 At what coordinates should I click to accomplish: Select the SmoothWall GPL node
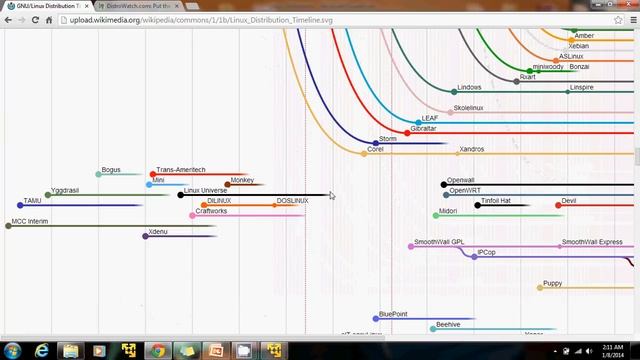(411, 247)
